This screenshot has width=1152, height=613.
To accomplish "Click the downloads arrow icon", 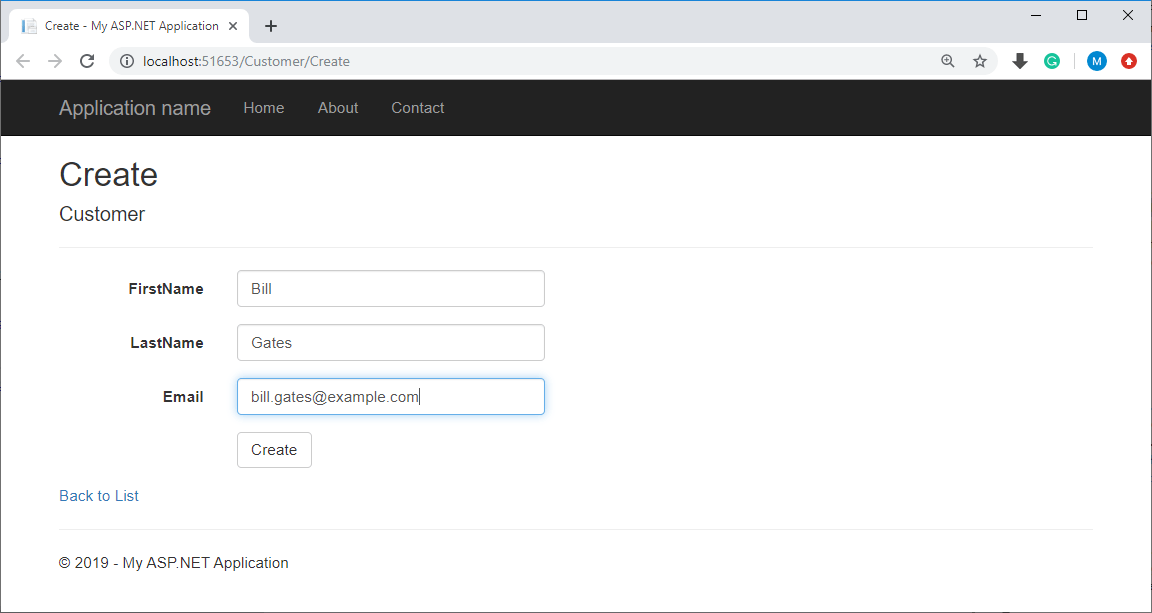I will pyautogui.click(x=1019, y=61).
